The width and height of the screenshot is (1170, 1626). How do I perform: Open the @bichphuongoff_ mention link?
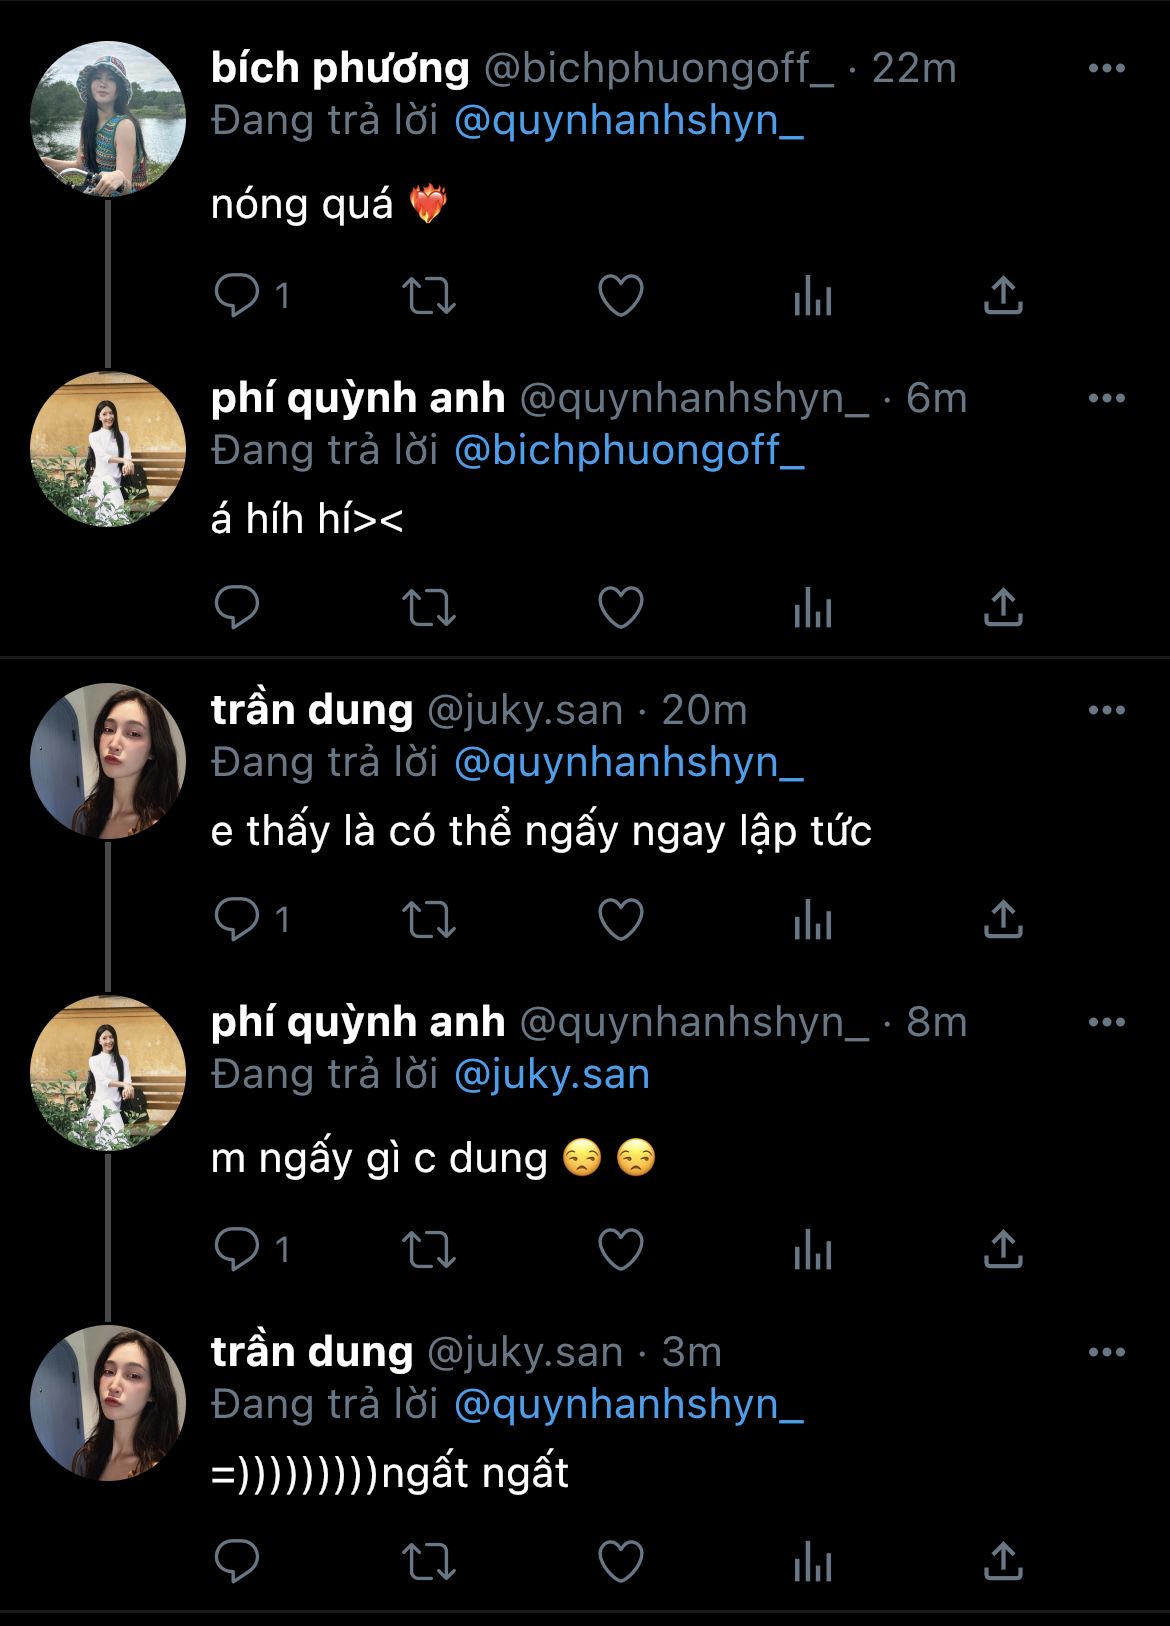[x=629, y=451]
